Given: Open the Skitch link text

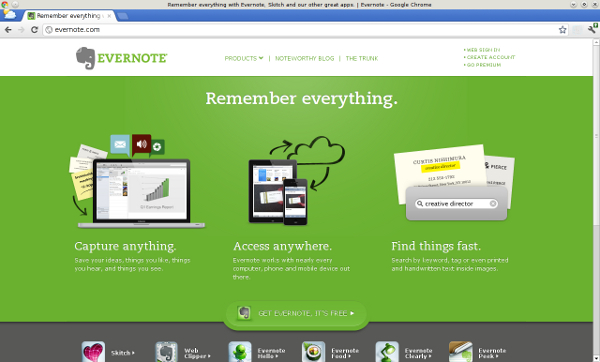Looking at the screenshot, I should tap(122, 353).
